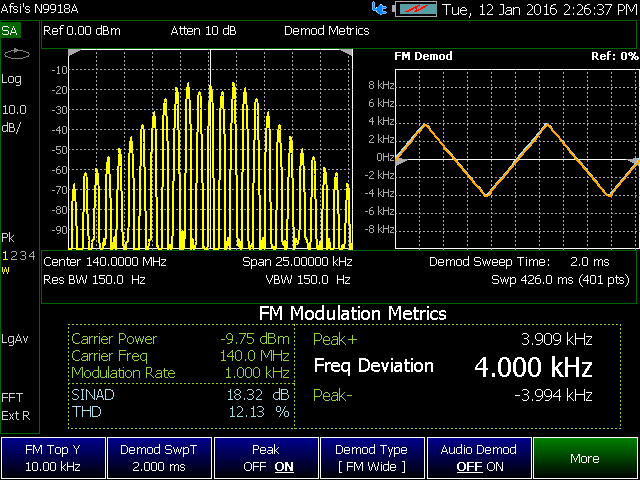Viewport: 640px width, 480px height.
Task: Click the Log scale label
Action: (x=11, y=79)
